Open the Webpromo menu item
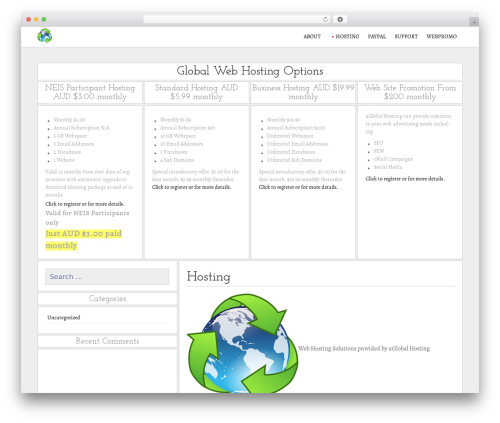500x423 pixels. (442, 37)
